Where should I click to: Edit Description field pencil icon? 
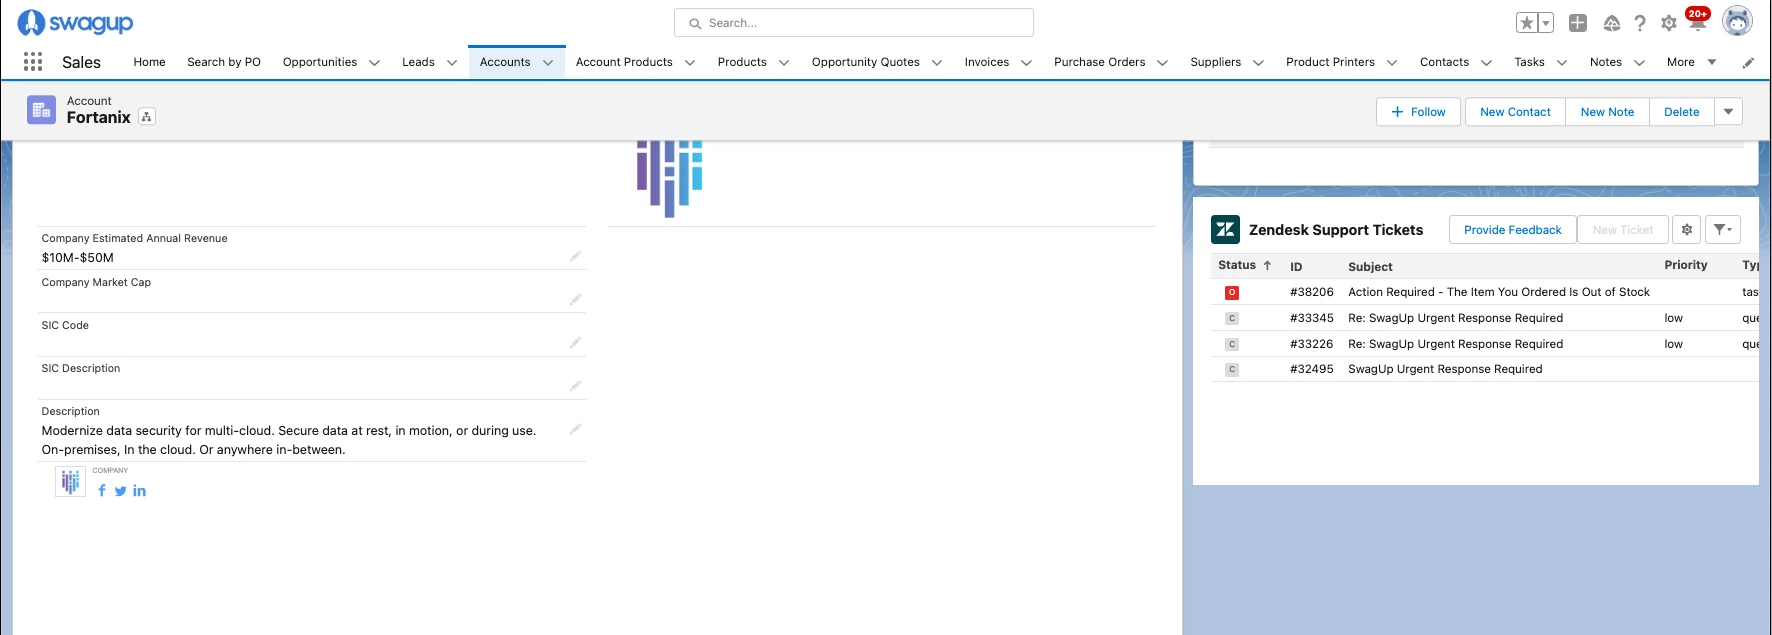(x=575, y=429)
